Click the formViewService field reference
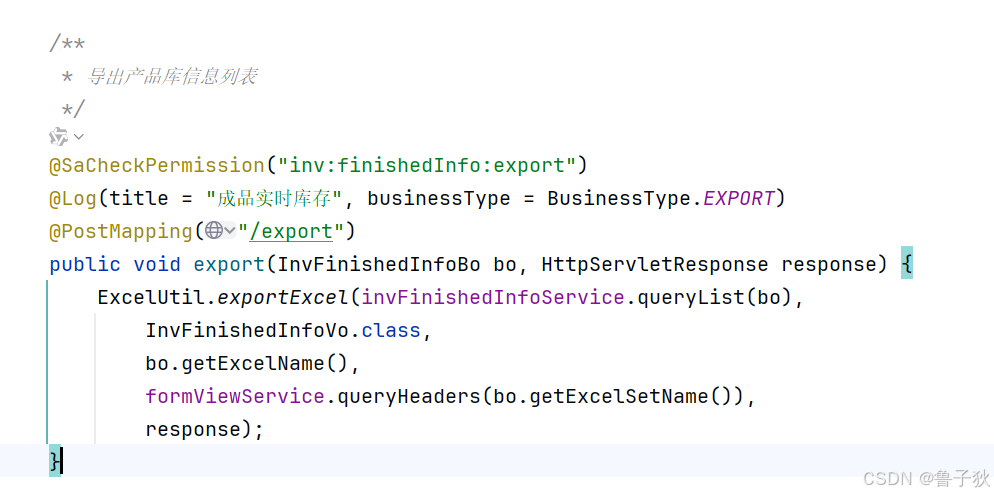The height and width of the screenshot is (496, 994). tap(235, 396)
